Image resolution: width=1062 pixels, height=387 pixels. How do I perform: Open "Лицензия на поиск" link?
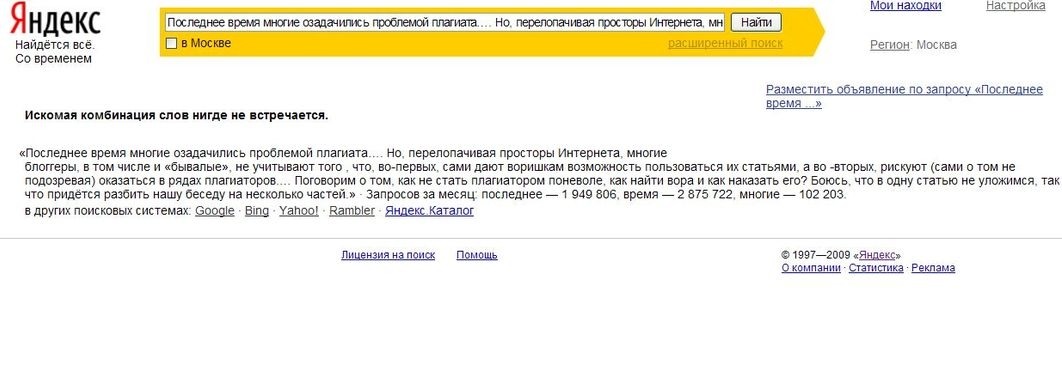(388, 255)
